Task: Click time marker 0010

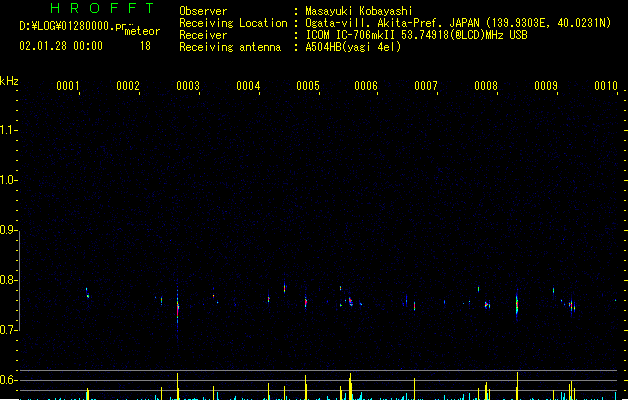Action: [x=606, y=86]
